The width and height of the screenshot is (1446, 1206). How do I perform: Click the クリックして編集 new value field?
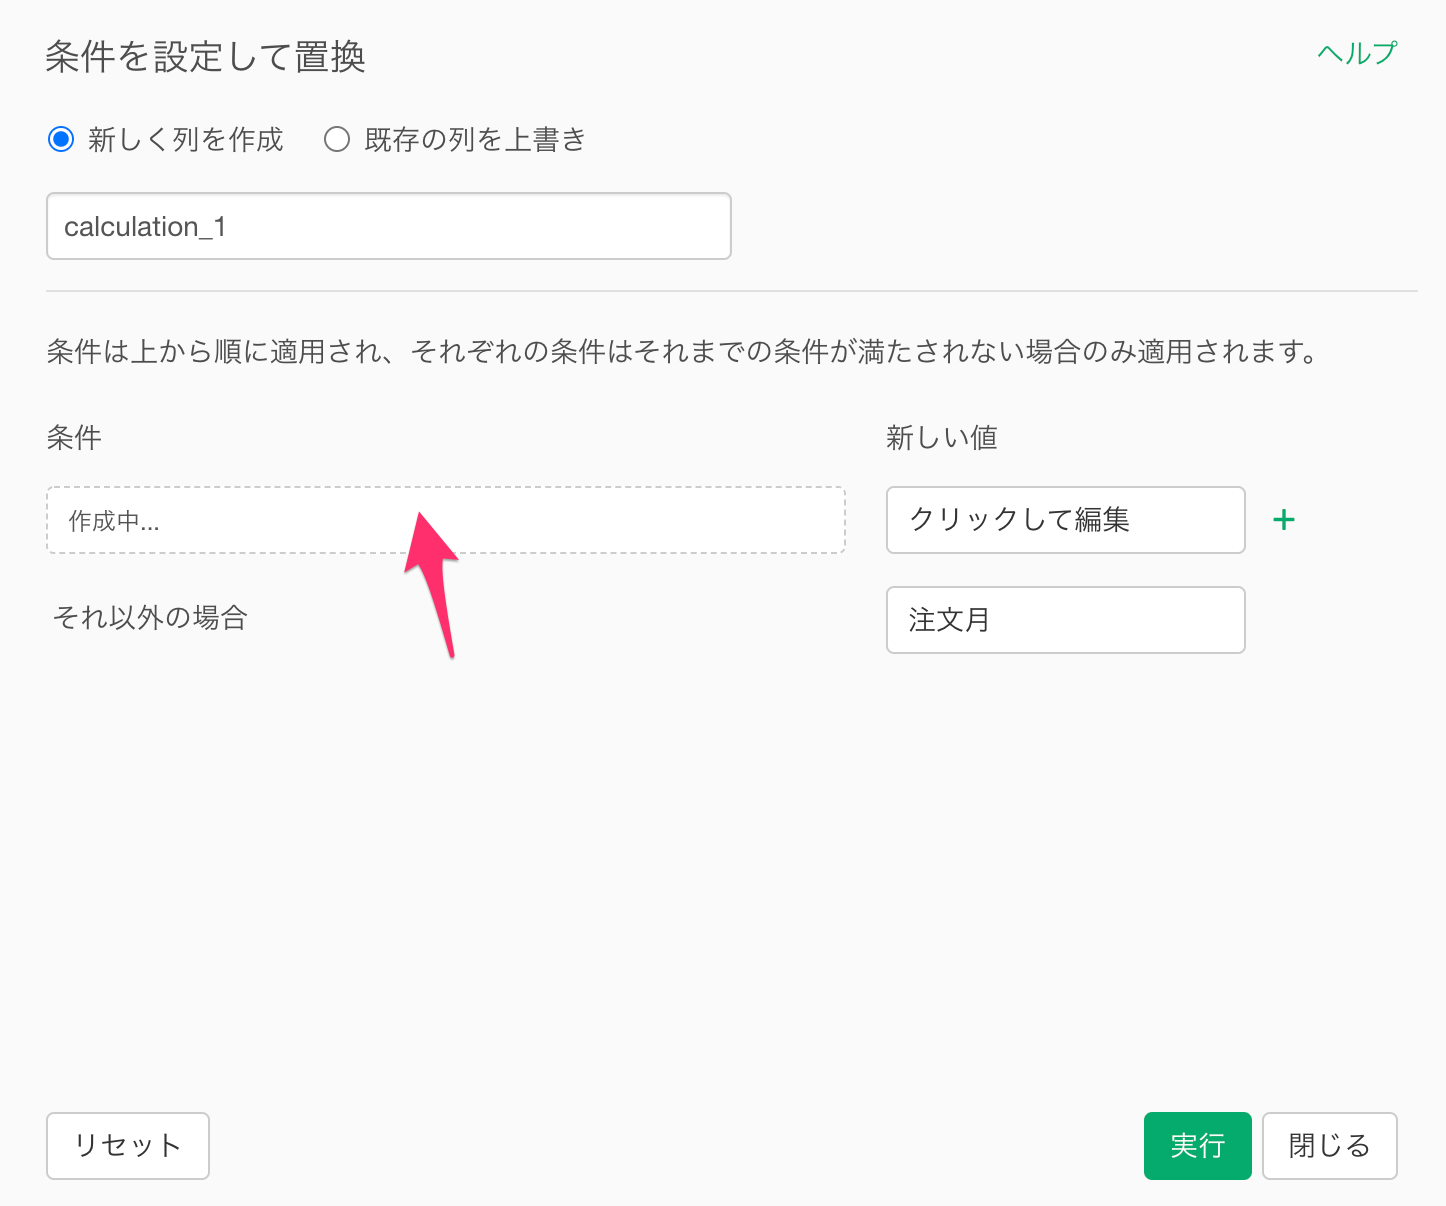point(1066,520)
